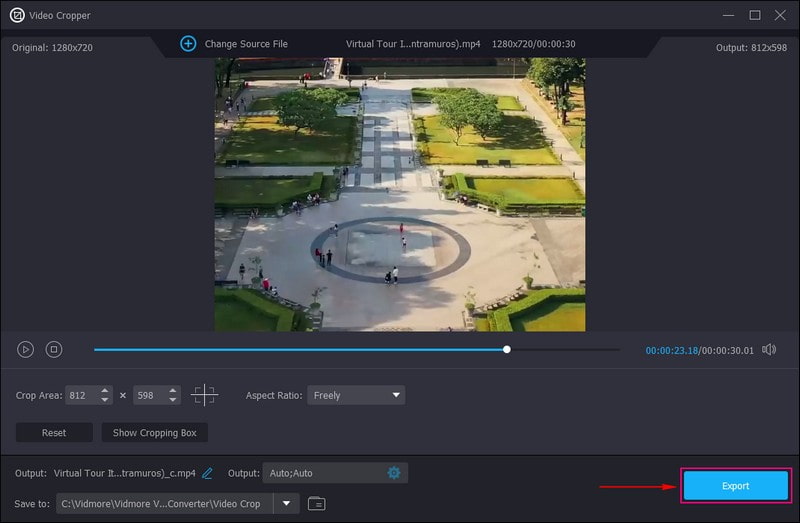Increase crop width with up arrow
Image resolution: width=800 pixels, height=523 pixels.
coord(106,390)
